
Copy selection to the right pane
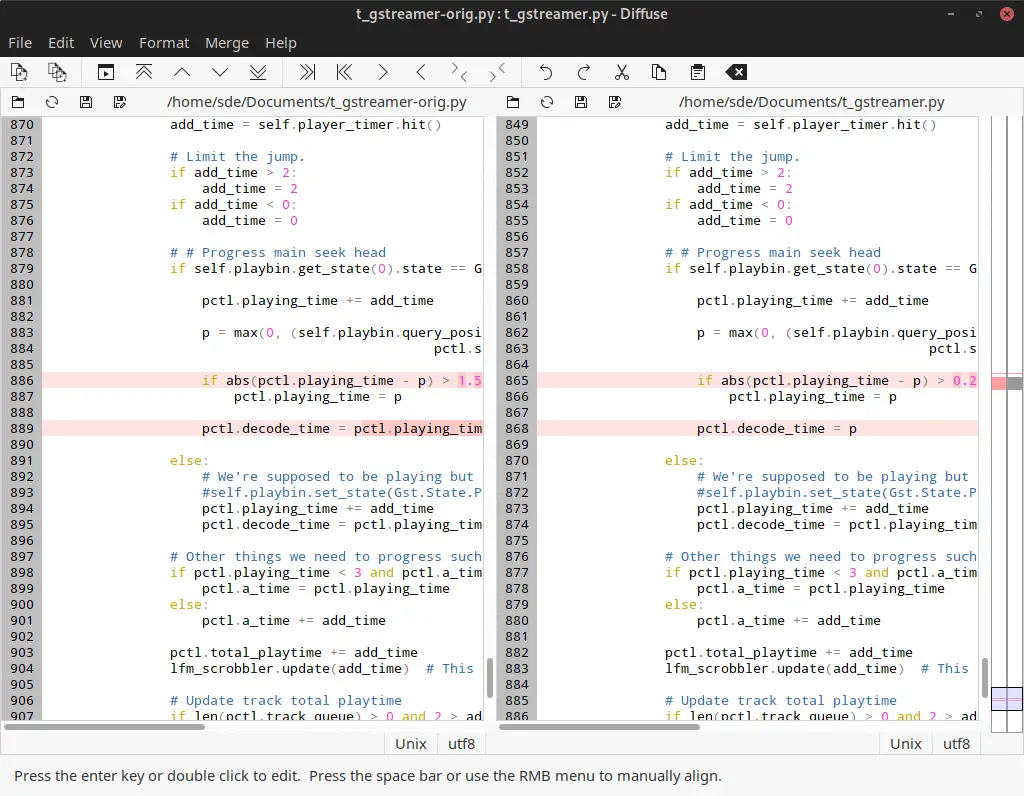(307, 72)
